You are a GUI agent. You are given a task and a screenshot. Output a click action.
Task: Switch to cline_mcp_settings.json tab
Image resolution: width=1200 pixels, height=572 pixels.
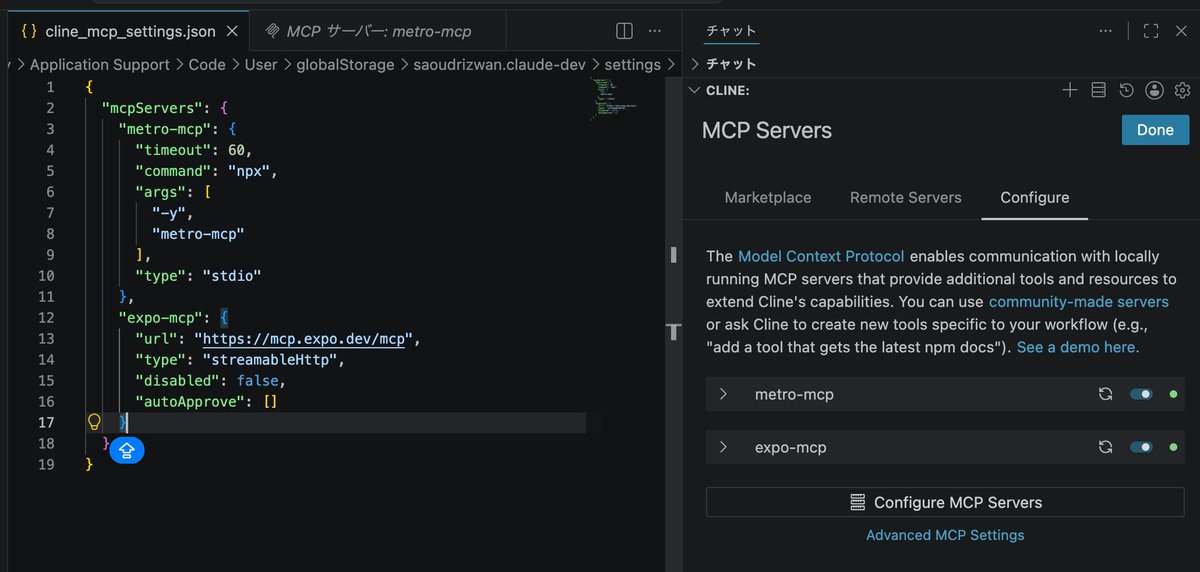[130, 31]
